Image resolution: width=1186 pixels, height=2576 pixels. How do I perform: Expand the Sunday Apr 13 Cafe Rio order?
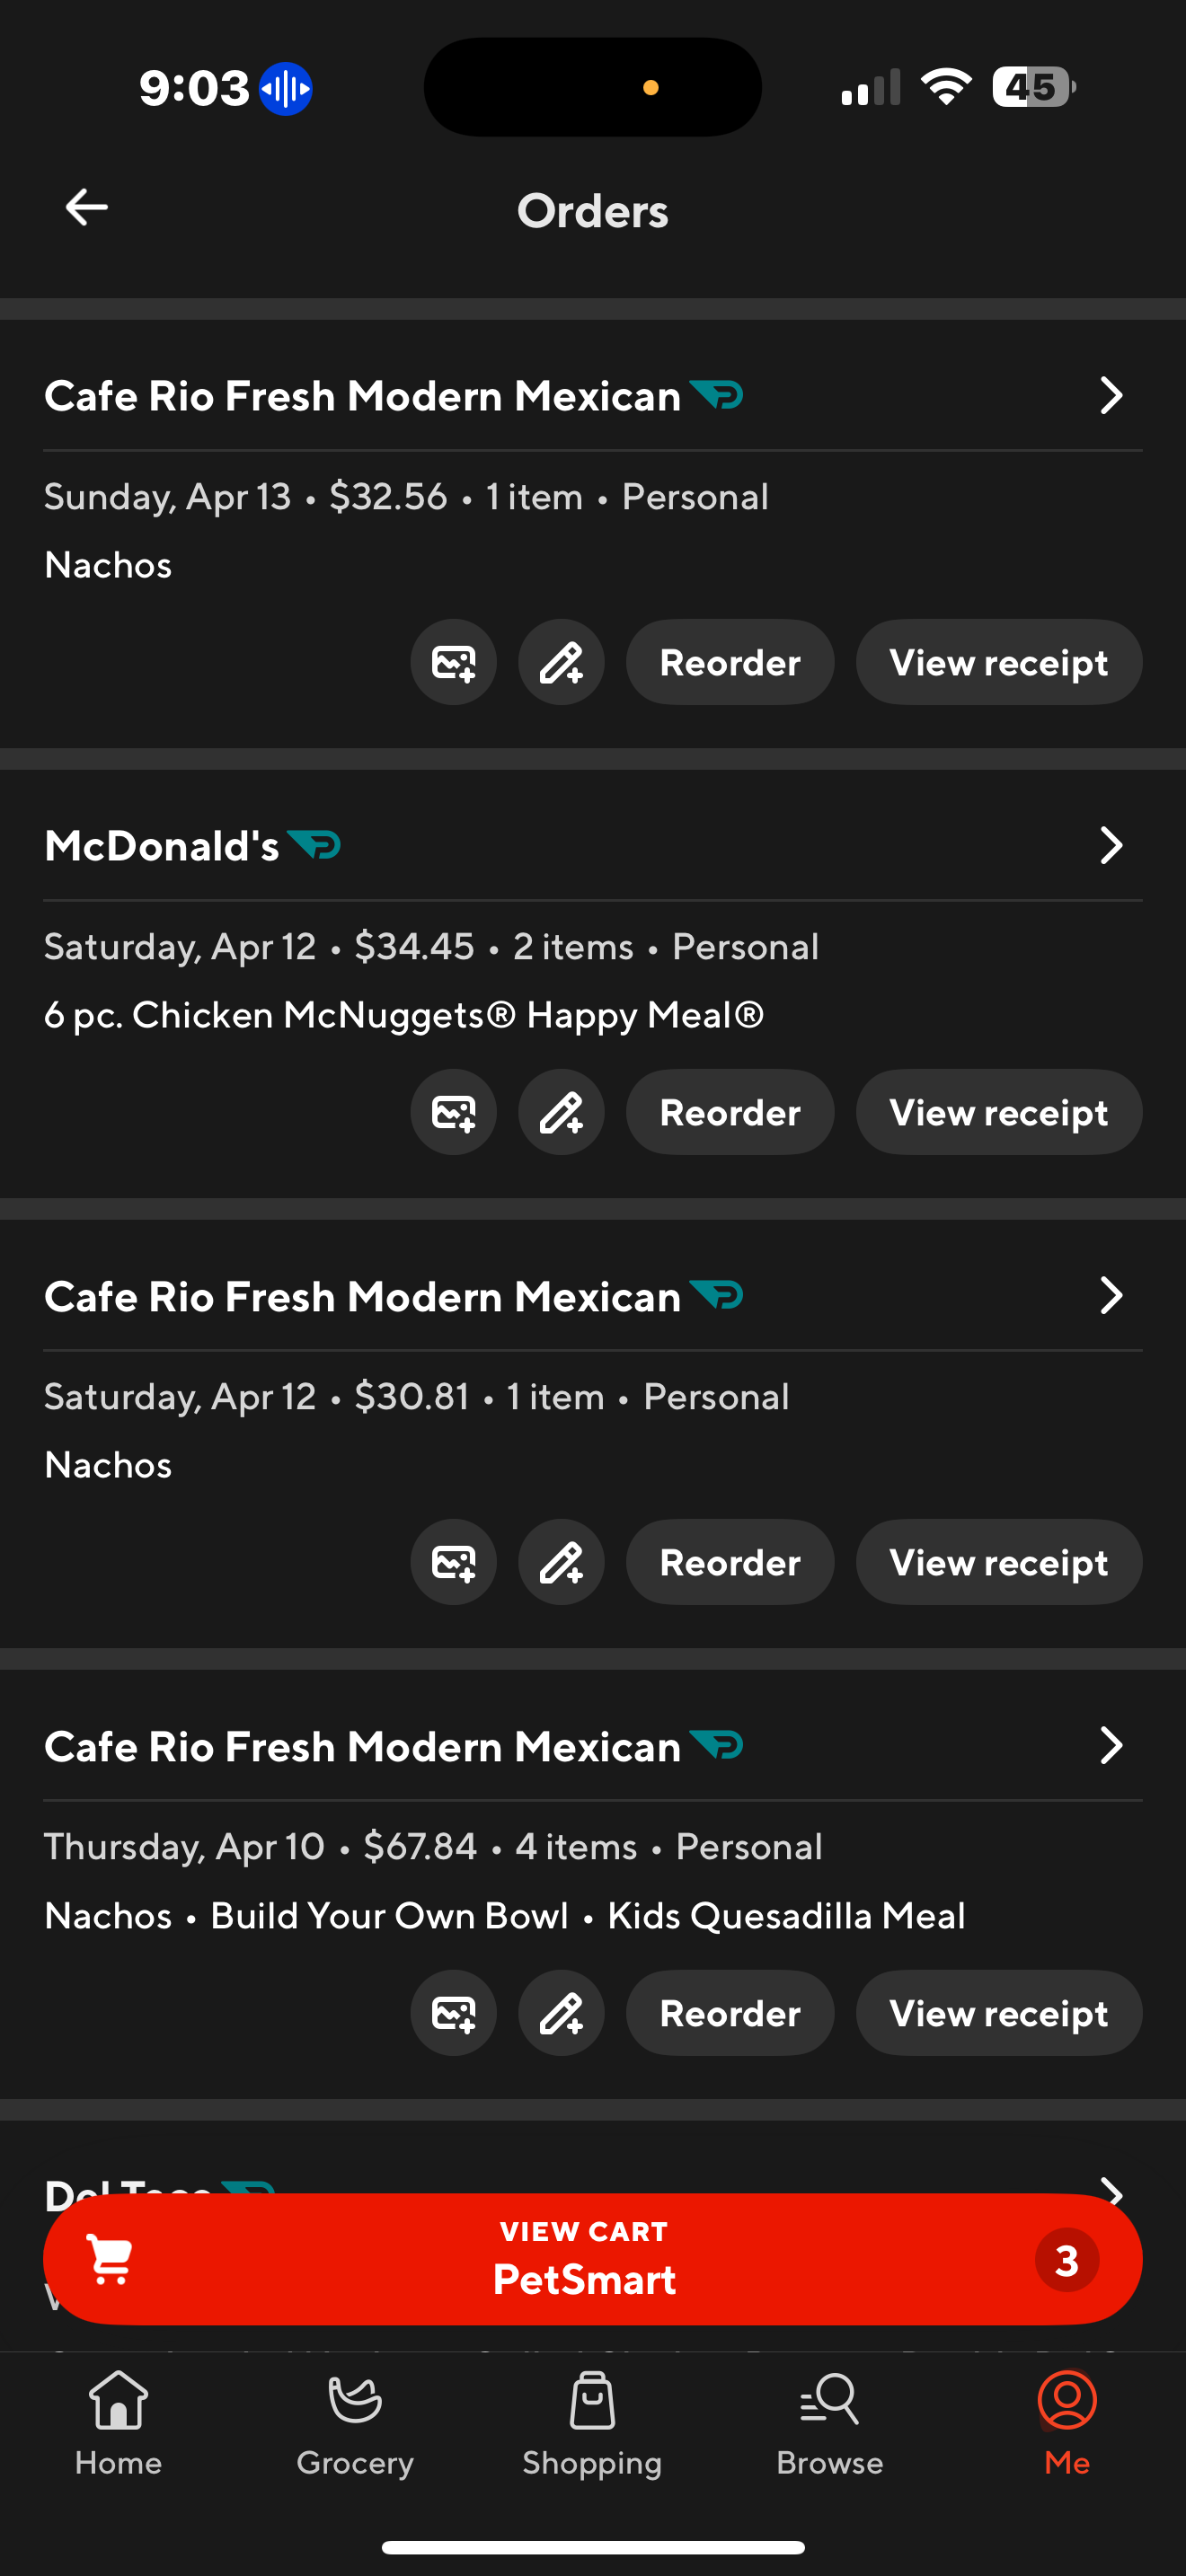point(1110,396)
